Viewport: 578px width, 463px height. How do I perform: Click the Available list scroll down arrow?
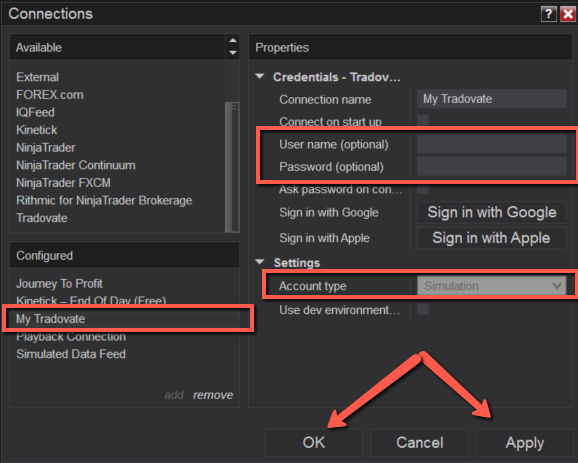pyautogui.click(x=233, y=53)
